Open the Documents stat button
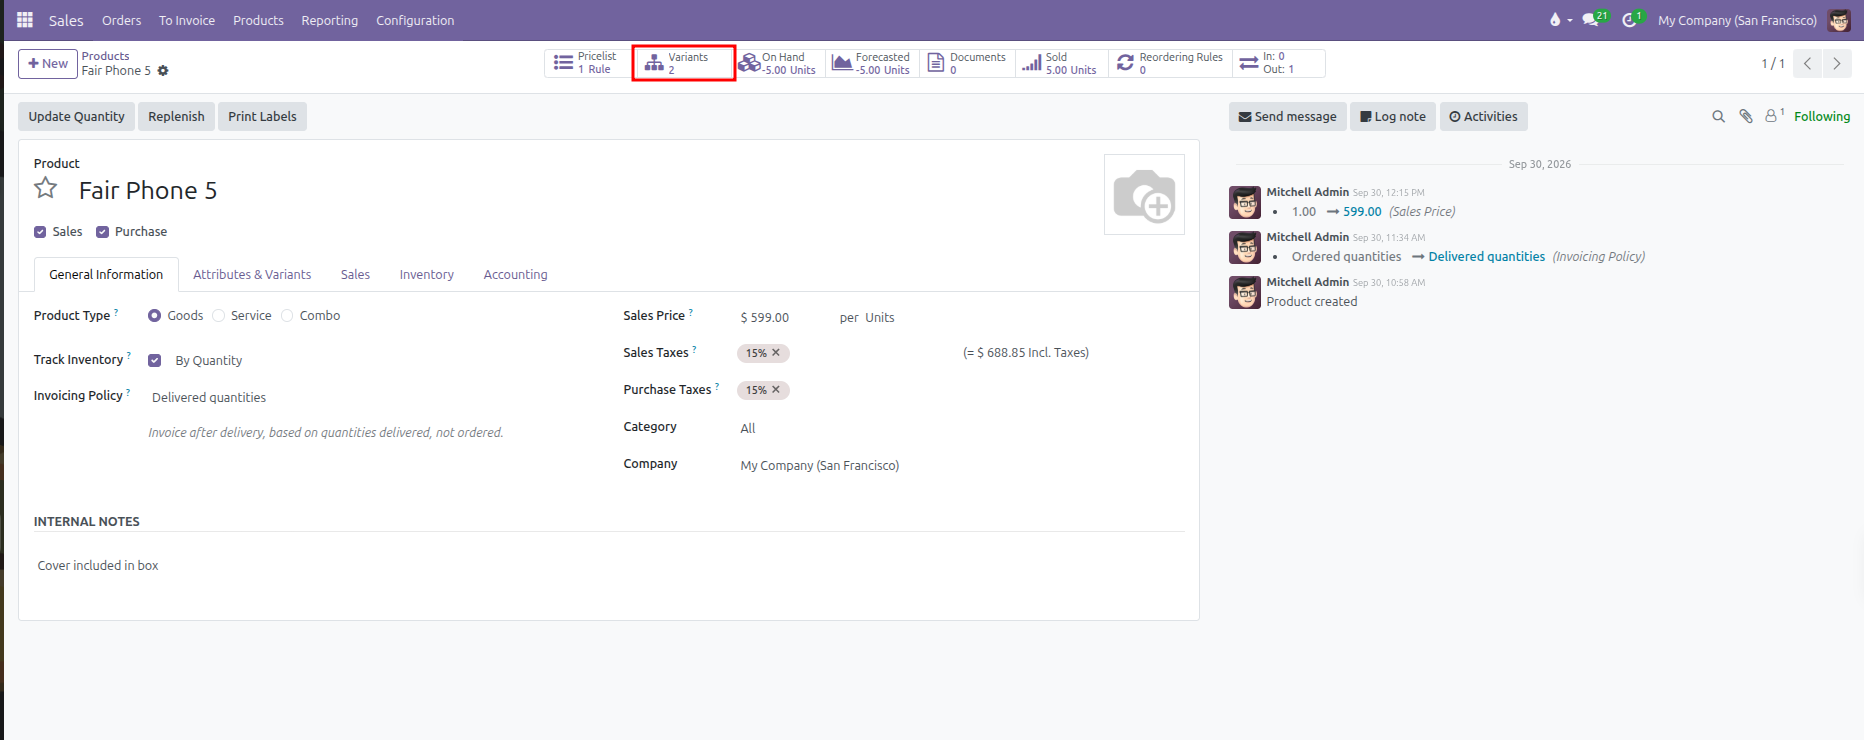This screenshot has width=1864, height=740. click(x=966, y=63)
